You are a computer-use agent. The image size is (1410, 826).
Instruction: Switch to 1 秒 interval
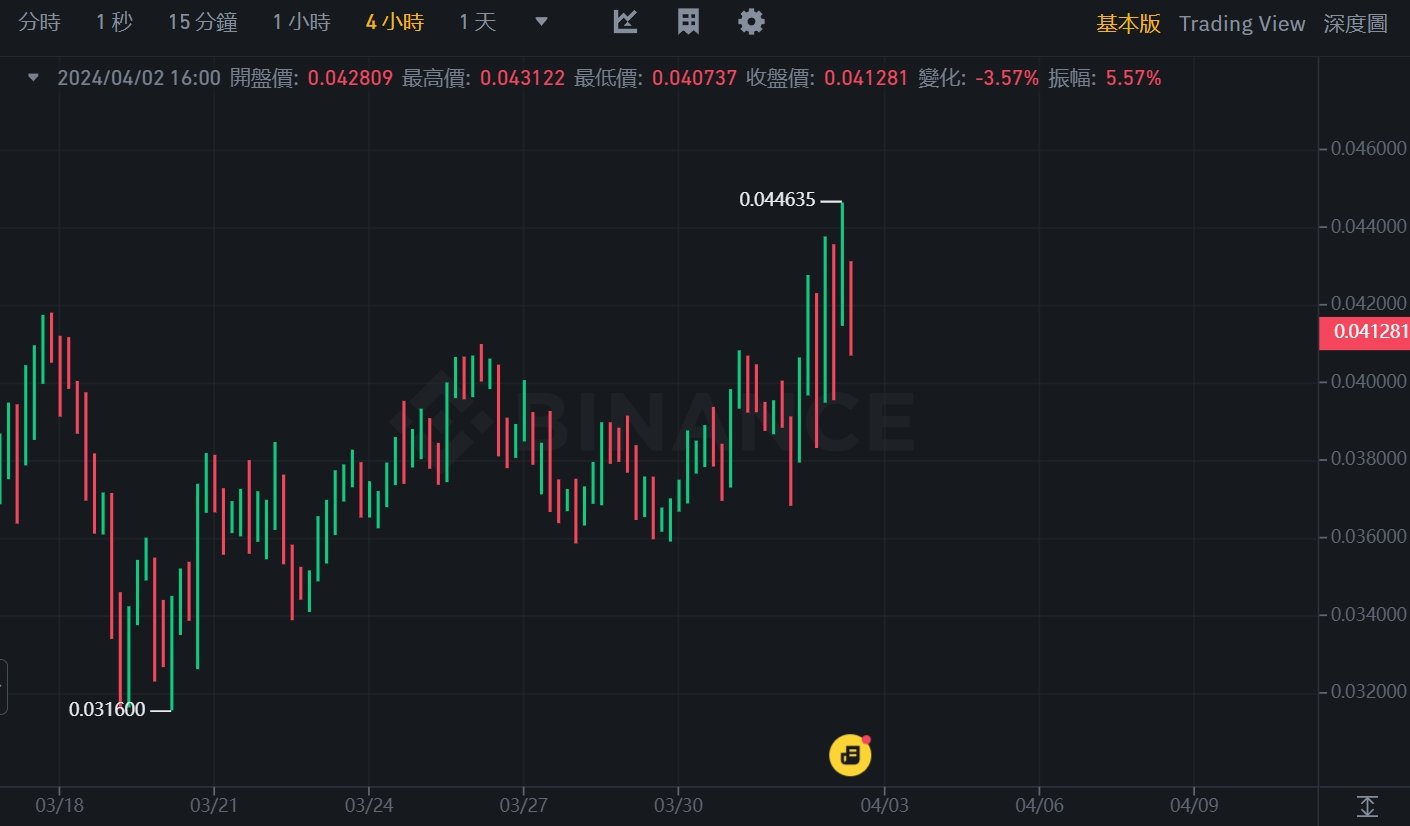coord(114,23)
